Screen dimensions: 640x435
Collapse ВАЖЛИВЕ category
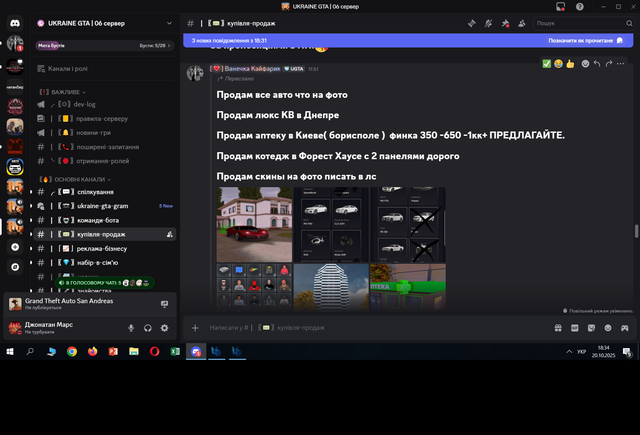(65, 92)
